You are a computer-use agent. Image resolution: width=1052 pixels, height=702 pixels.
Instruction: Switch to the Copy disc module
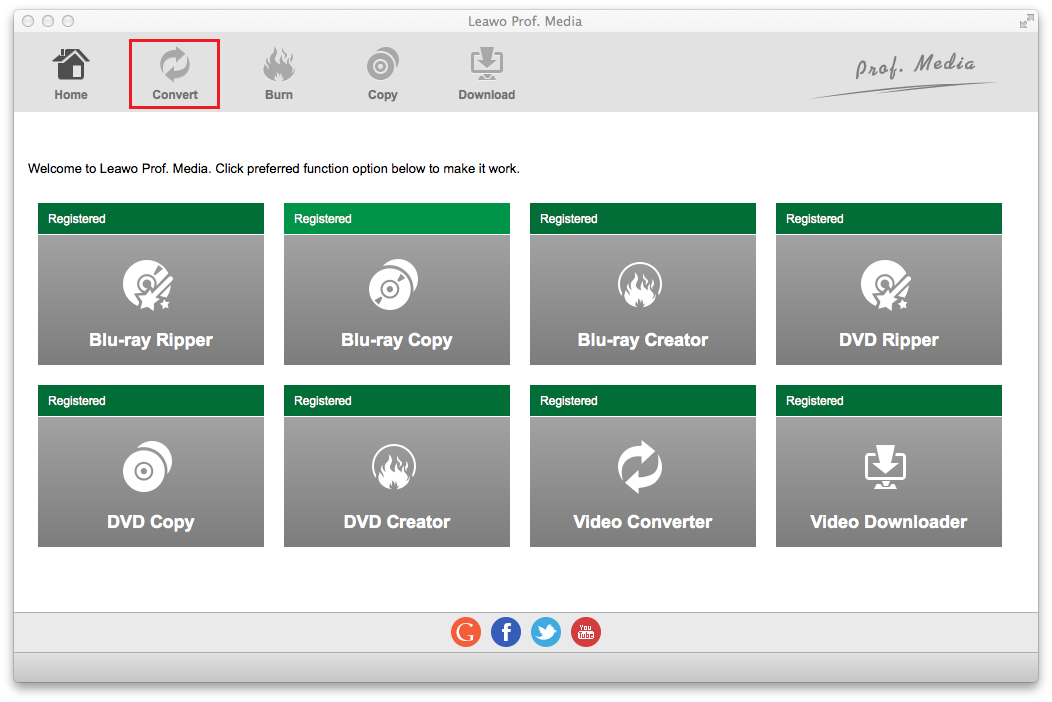click(x=382, y=74)
